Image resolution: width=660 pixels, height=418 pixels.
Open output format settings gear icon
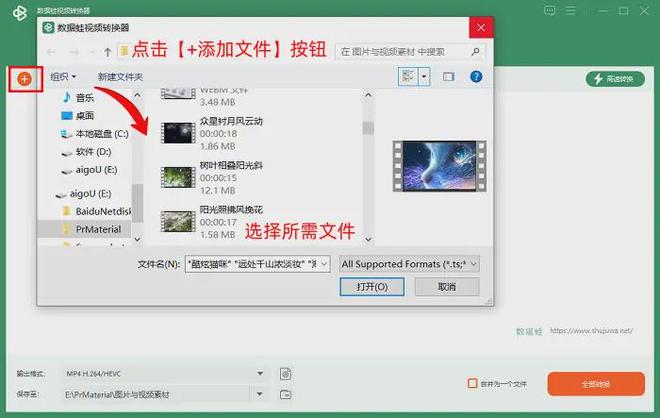pyautogui.click(x=285, y=373)
